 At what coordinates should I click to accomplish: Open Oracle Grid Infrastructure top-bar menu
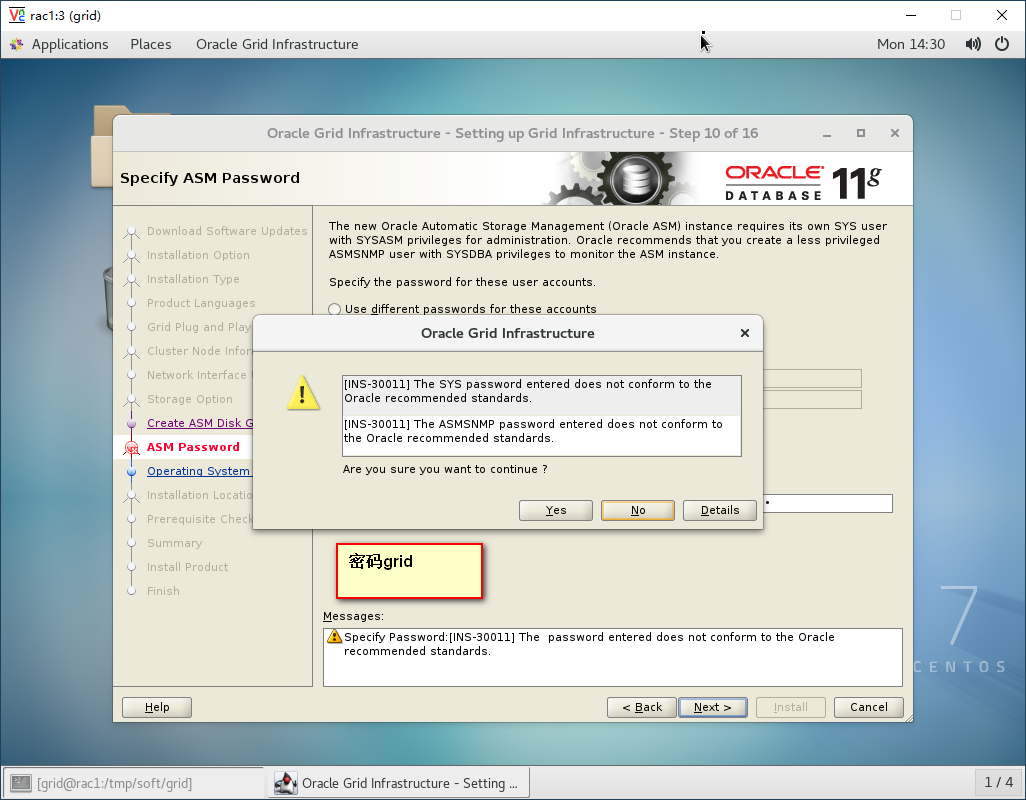(277, 44)
